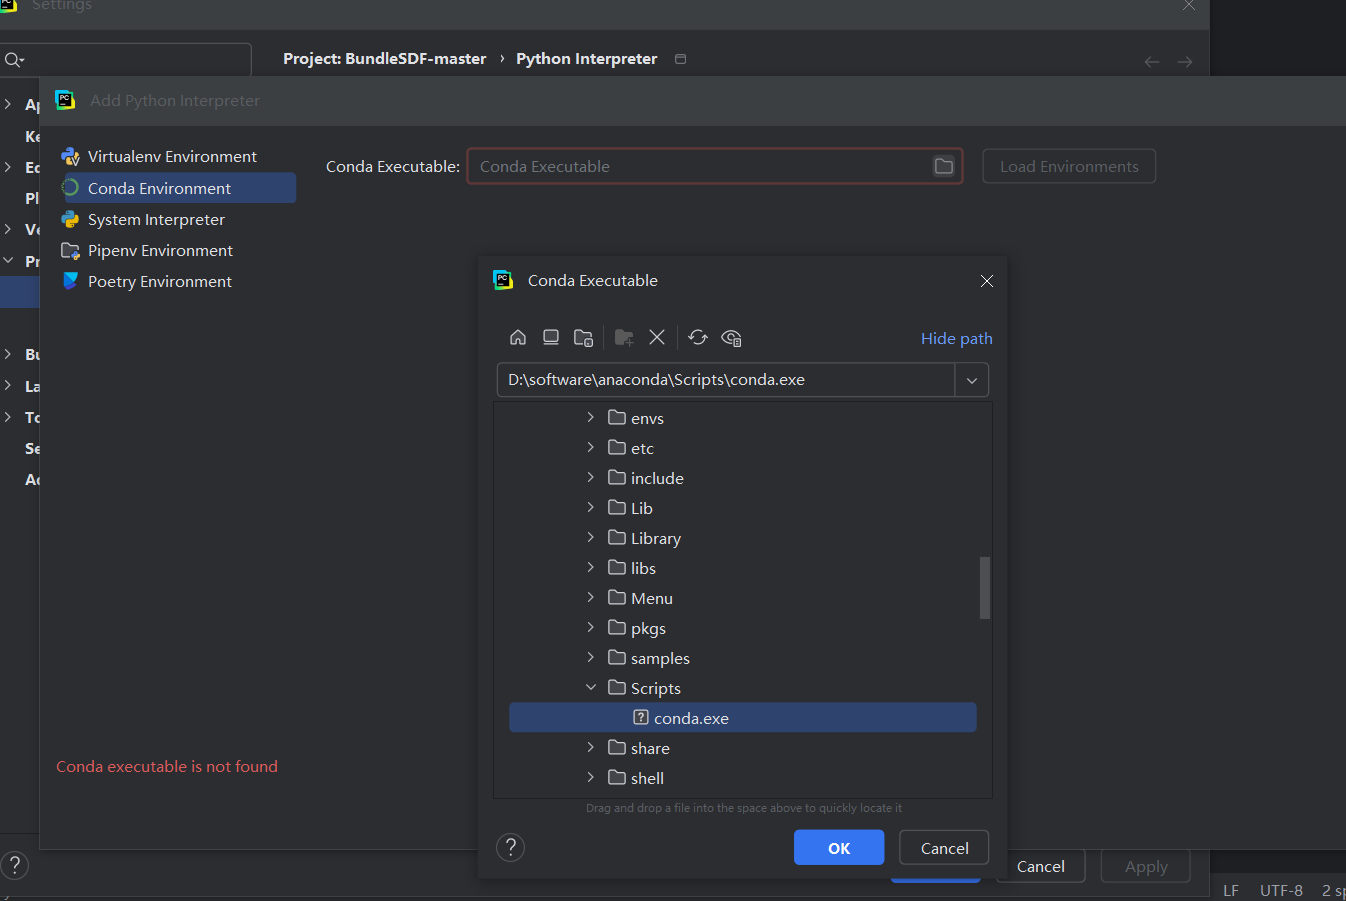Image resolution: width=1346 pixels, height=901 pixels.
Task: Expand the Lib folder
Action: click(591, 507)
